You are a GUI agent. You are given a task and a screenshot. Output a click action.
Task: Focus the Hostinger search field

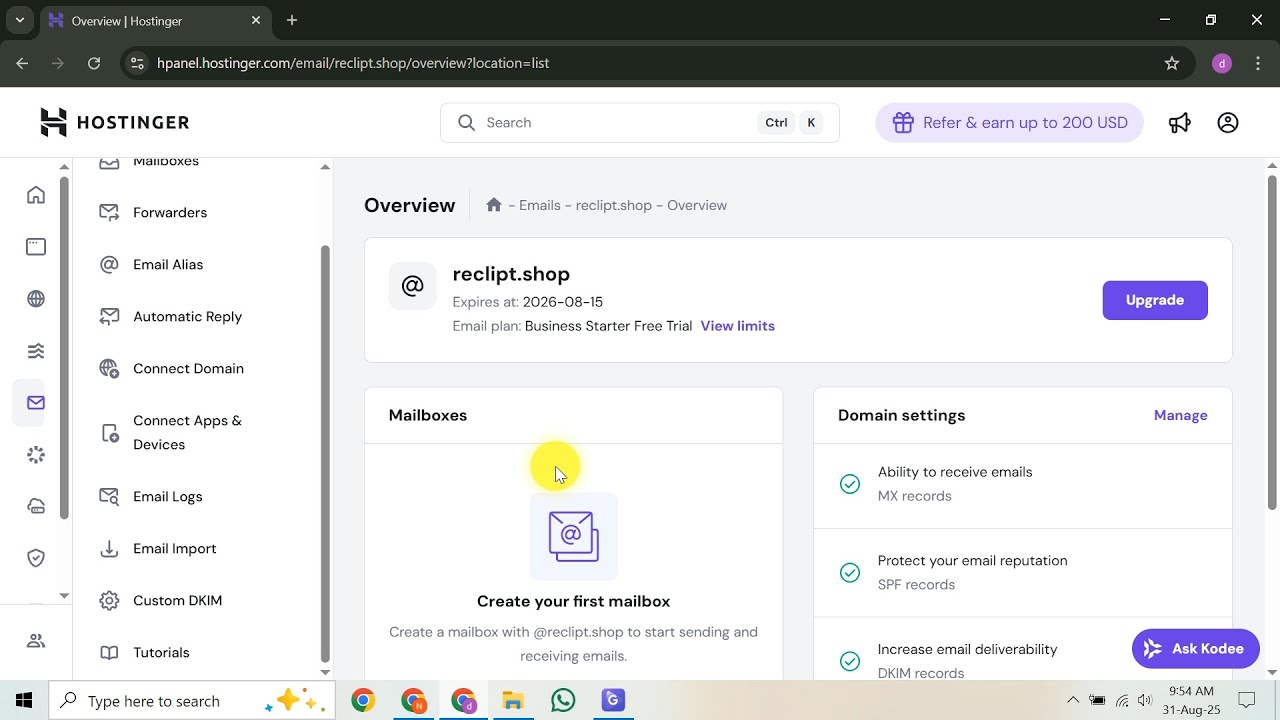640,122
